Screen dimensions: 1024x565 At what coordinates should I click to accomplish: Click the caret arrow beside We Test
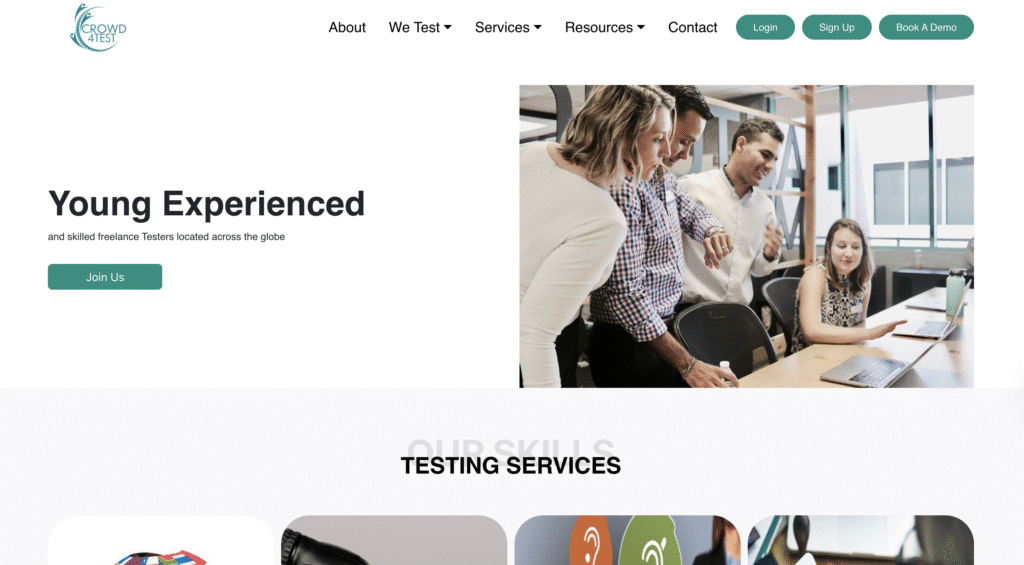tap(447, 27)
